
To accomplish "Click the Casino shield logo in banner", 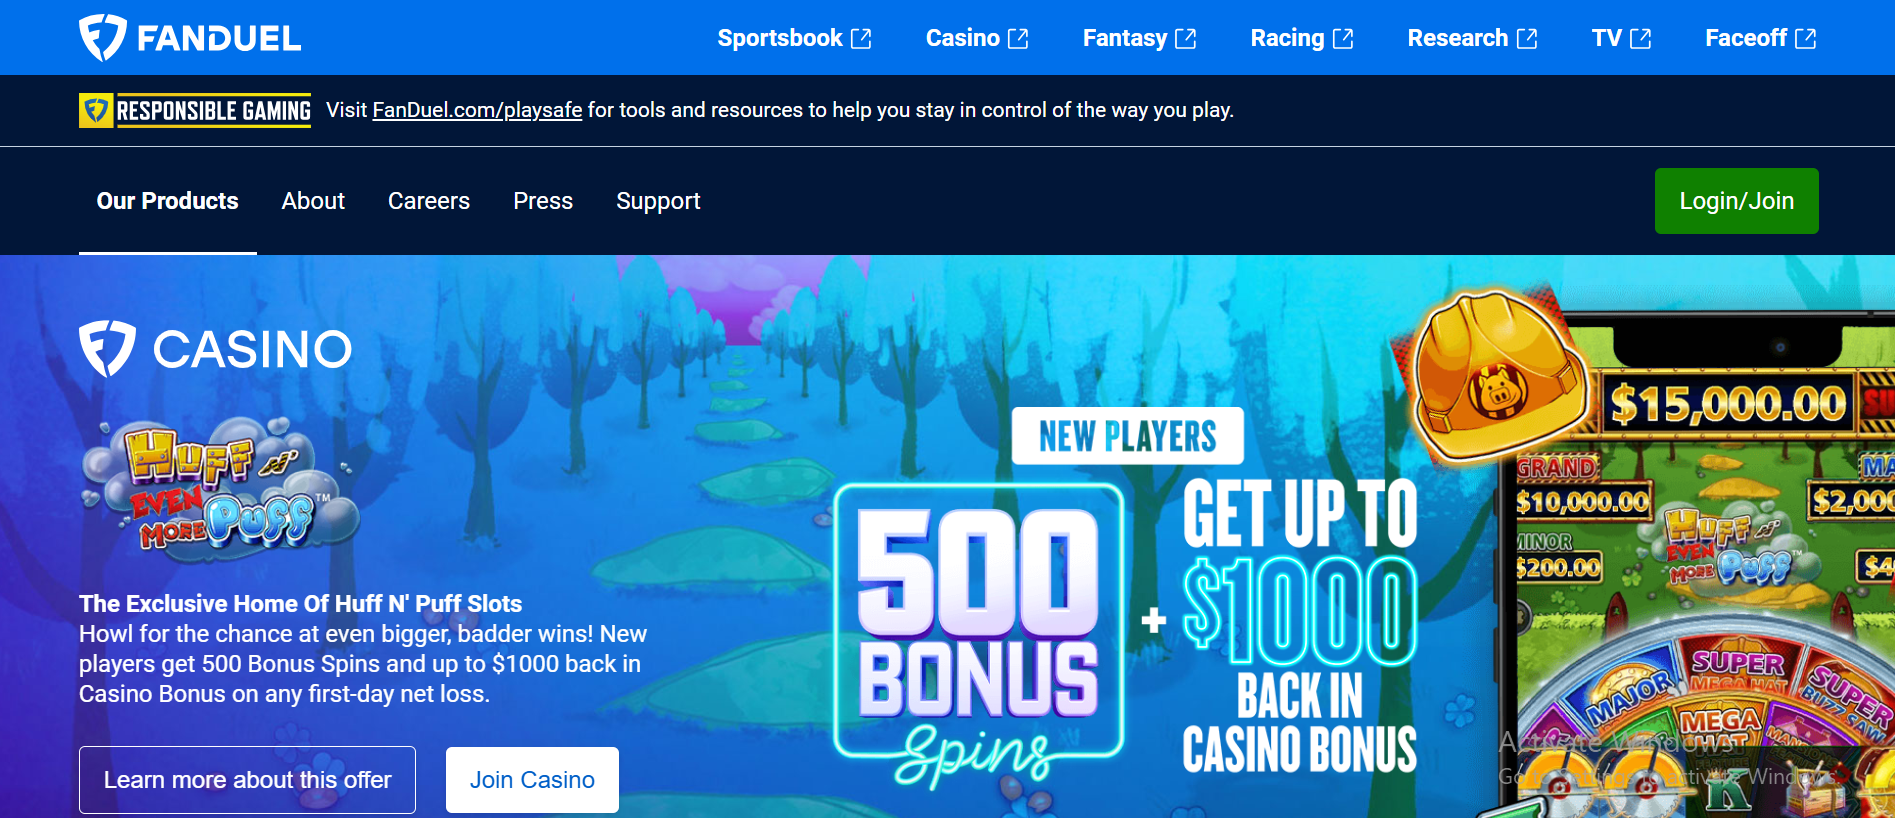I will pos(107,348).
